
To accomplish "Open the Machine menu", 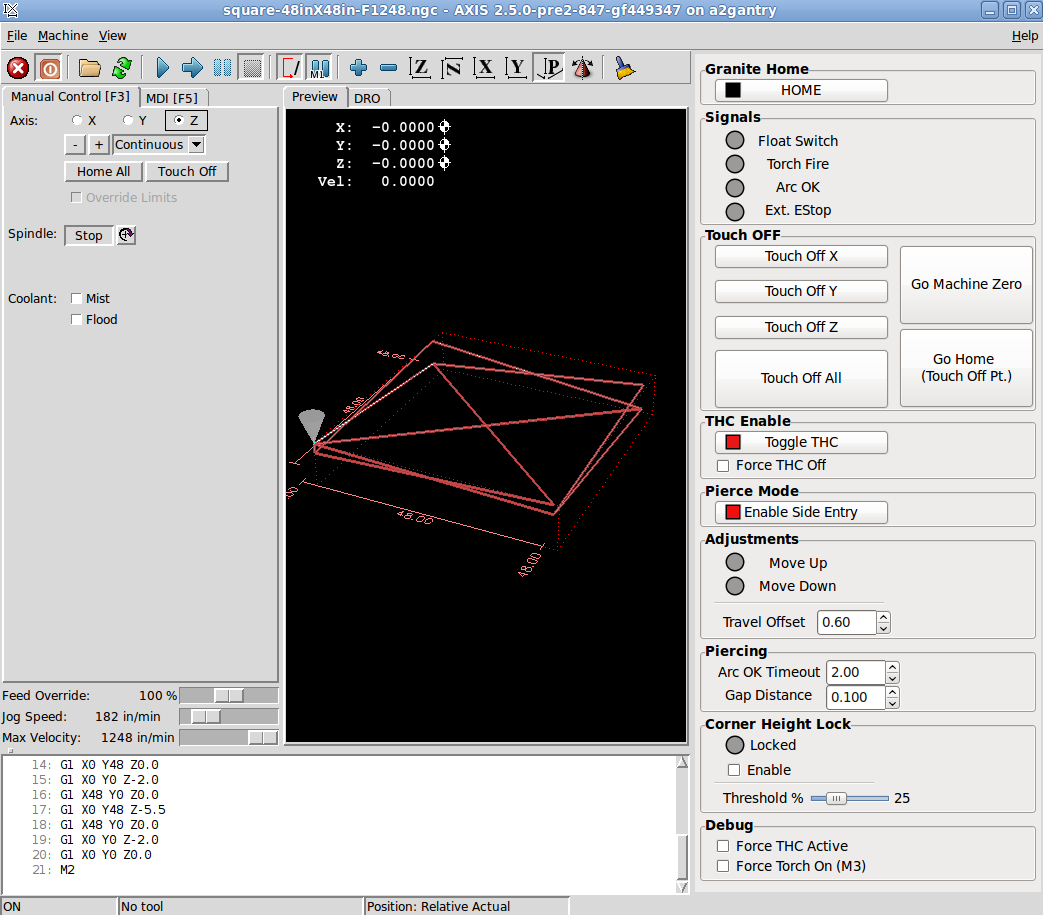I will (63, 36).
